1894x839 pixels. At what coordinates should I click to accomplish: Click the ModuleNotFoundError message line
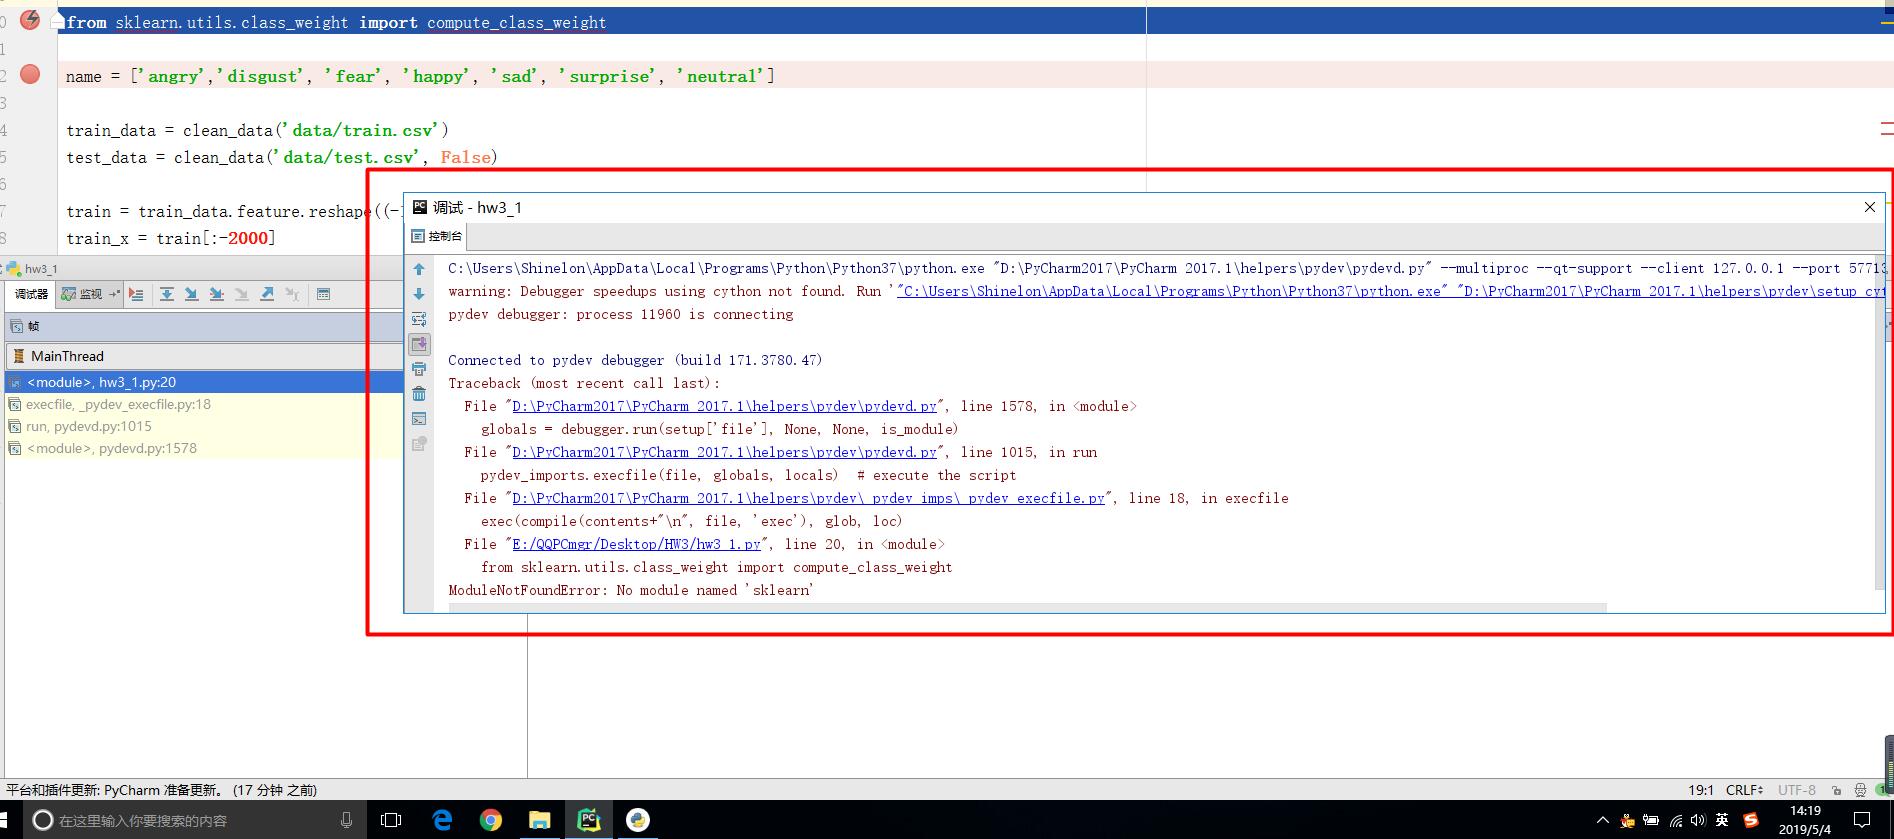[631, 590]
